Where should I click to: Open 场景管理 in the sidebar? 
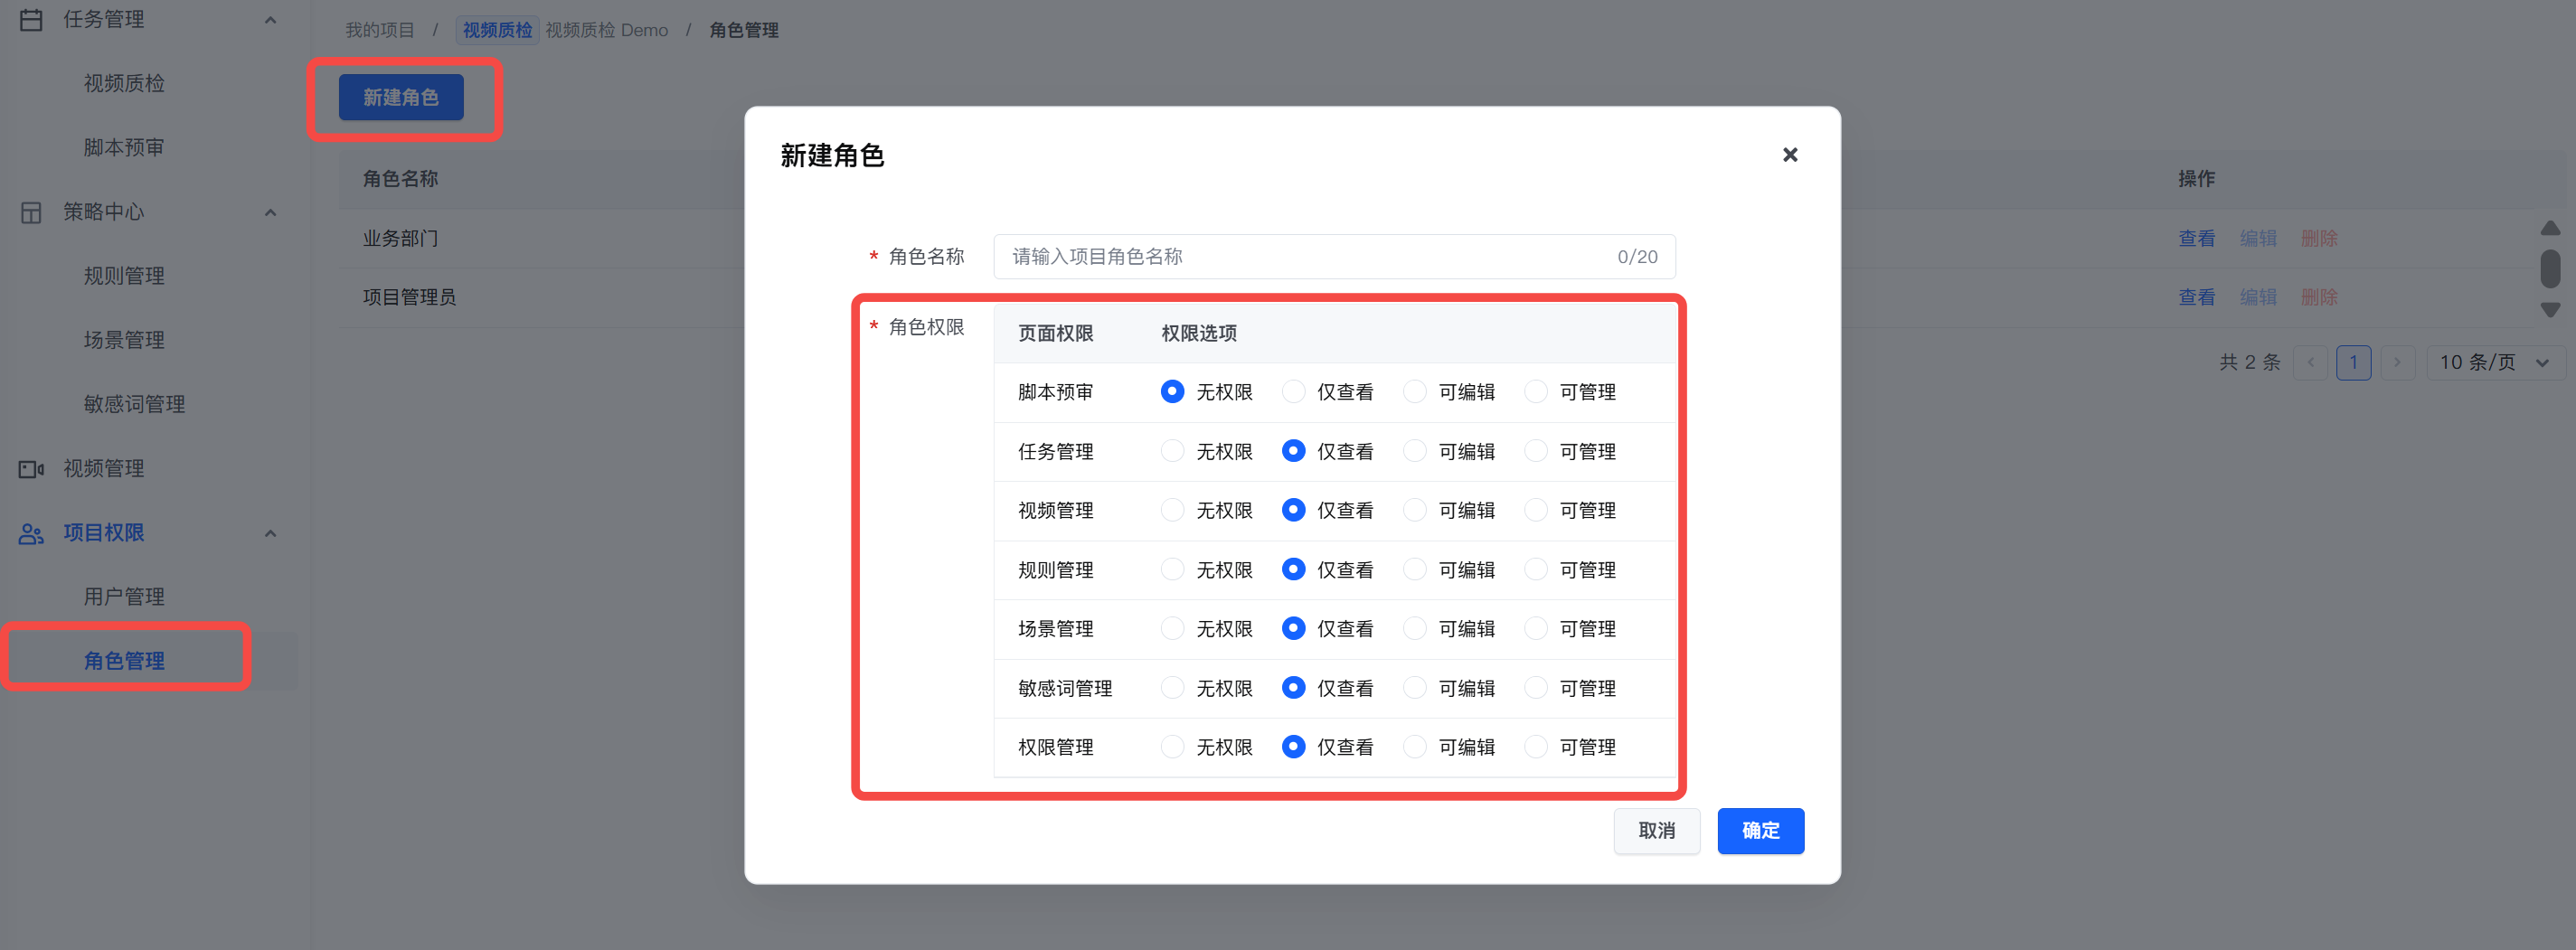click(x=124, y=340)
